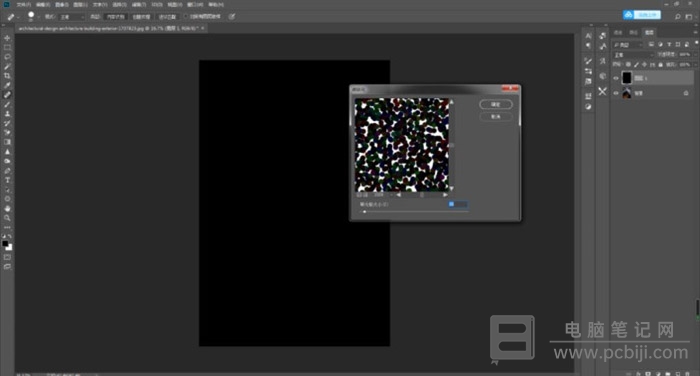The image size is (700, 376).
Task: Choose Content-Aware type option
Action: pyautogui.click(x=115, y=17)
